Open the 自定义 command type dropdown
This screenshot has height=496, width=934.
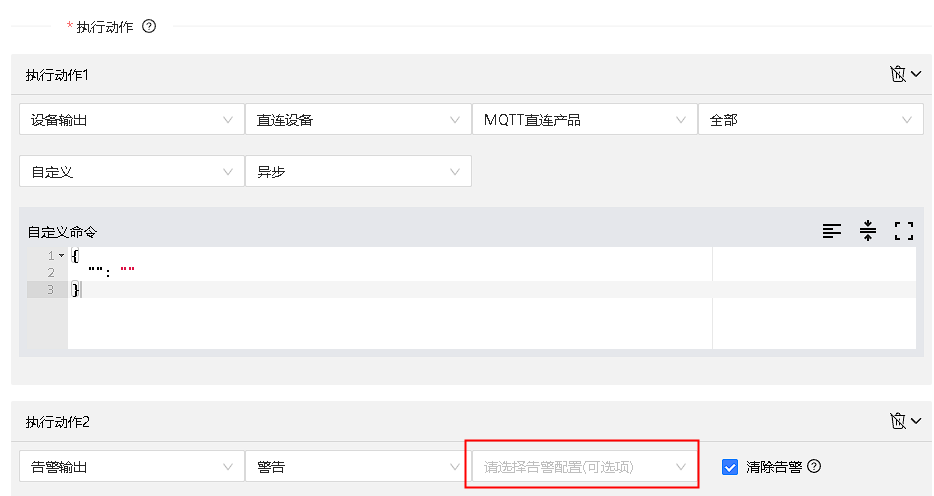tap(131, 172)
